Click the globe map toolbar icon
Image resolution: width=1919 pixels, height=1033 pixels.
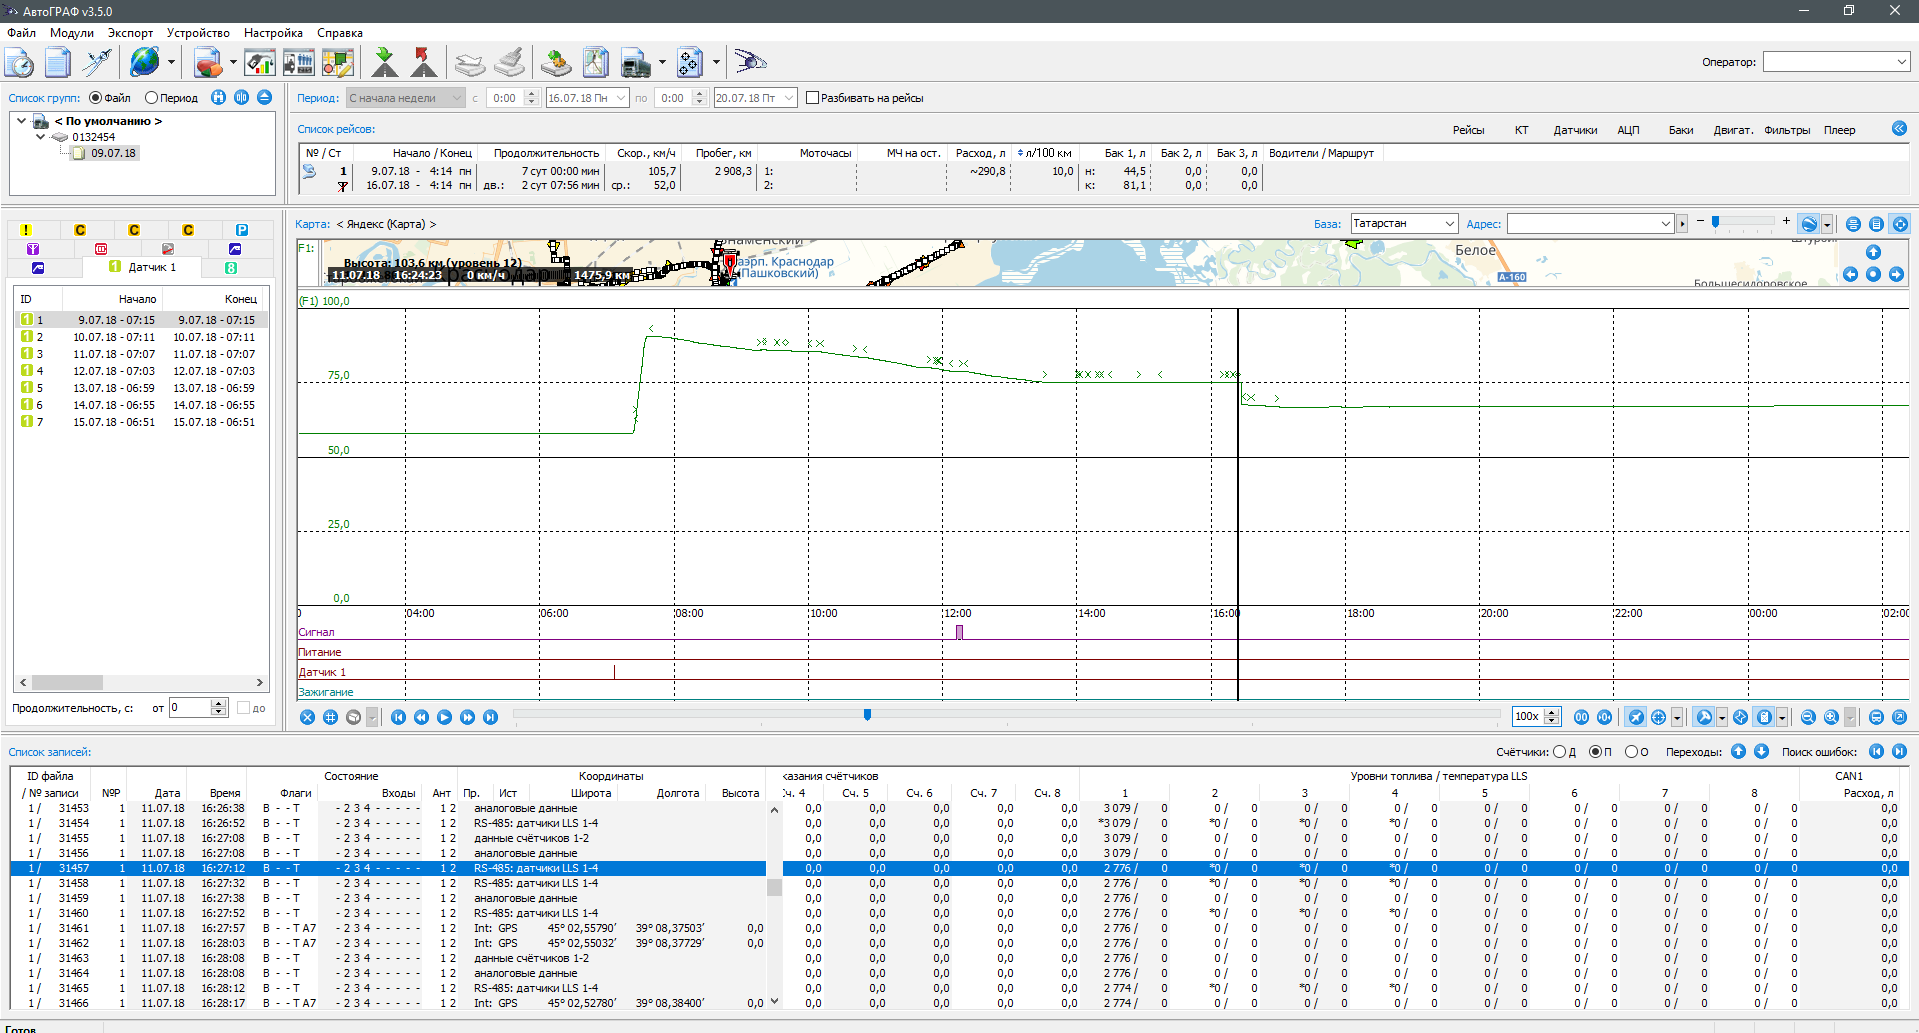point(145,62)
